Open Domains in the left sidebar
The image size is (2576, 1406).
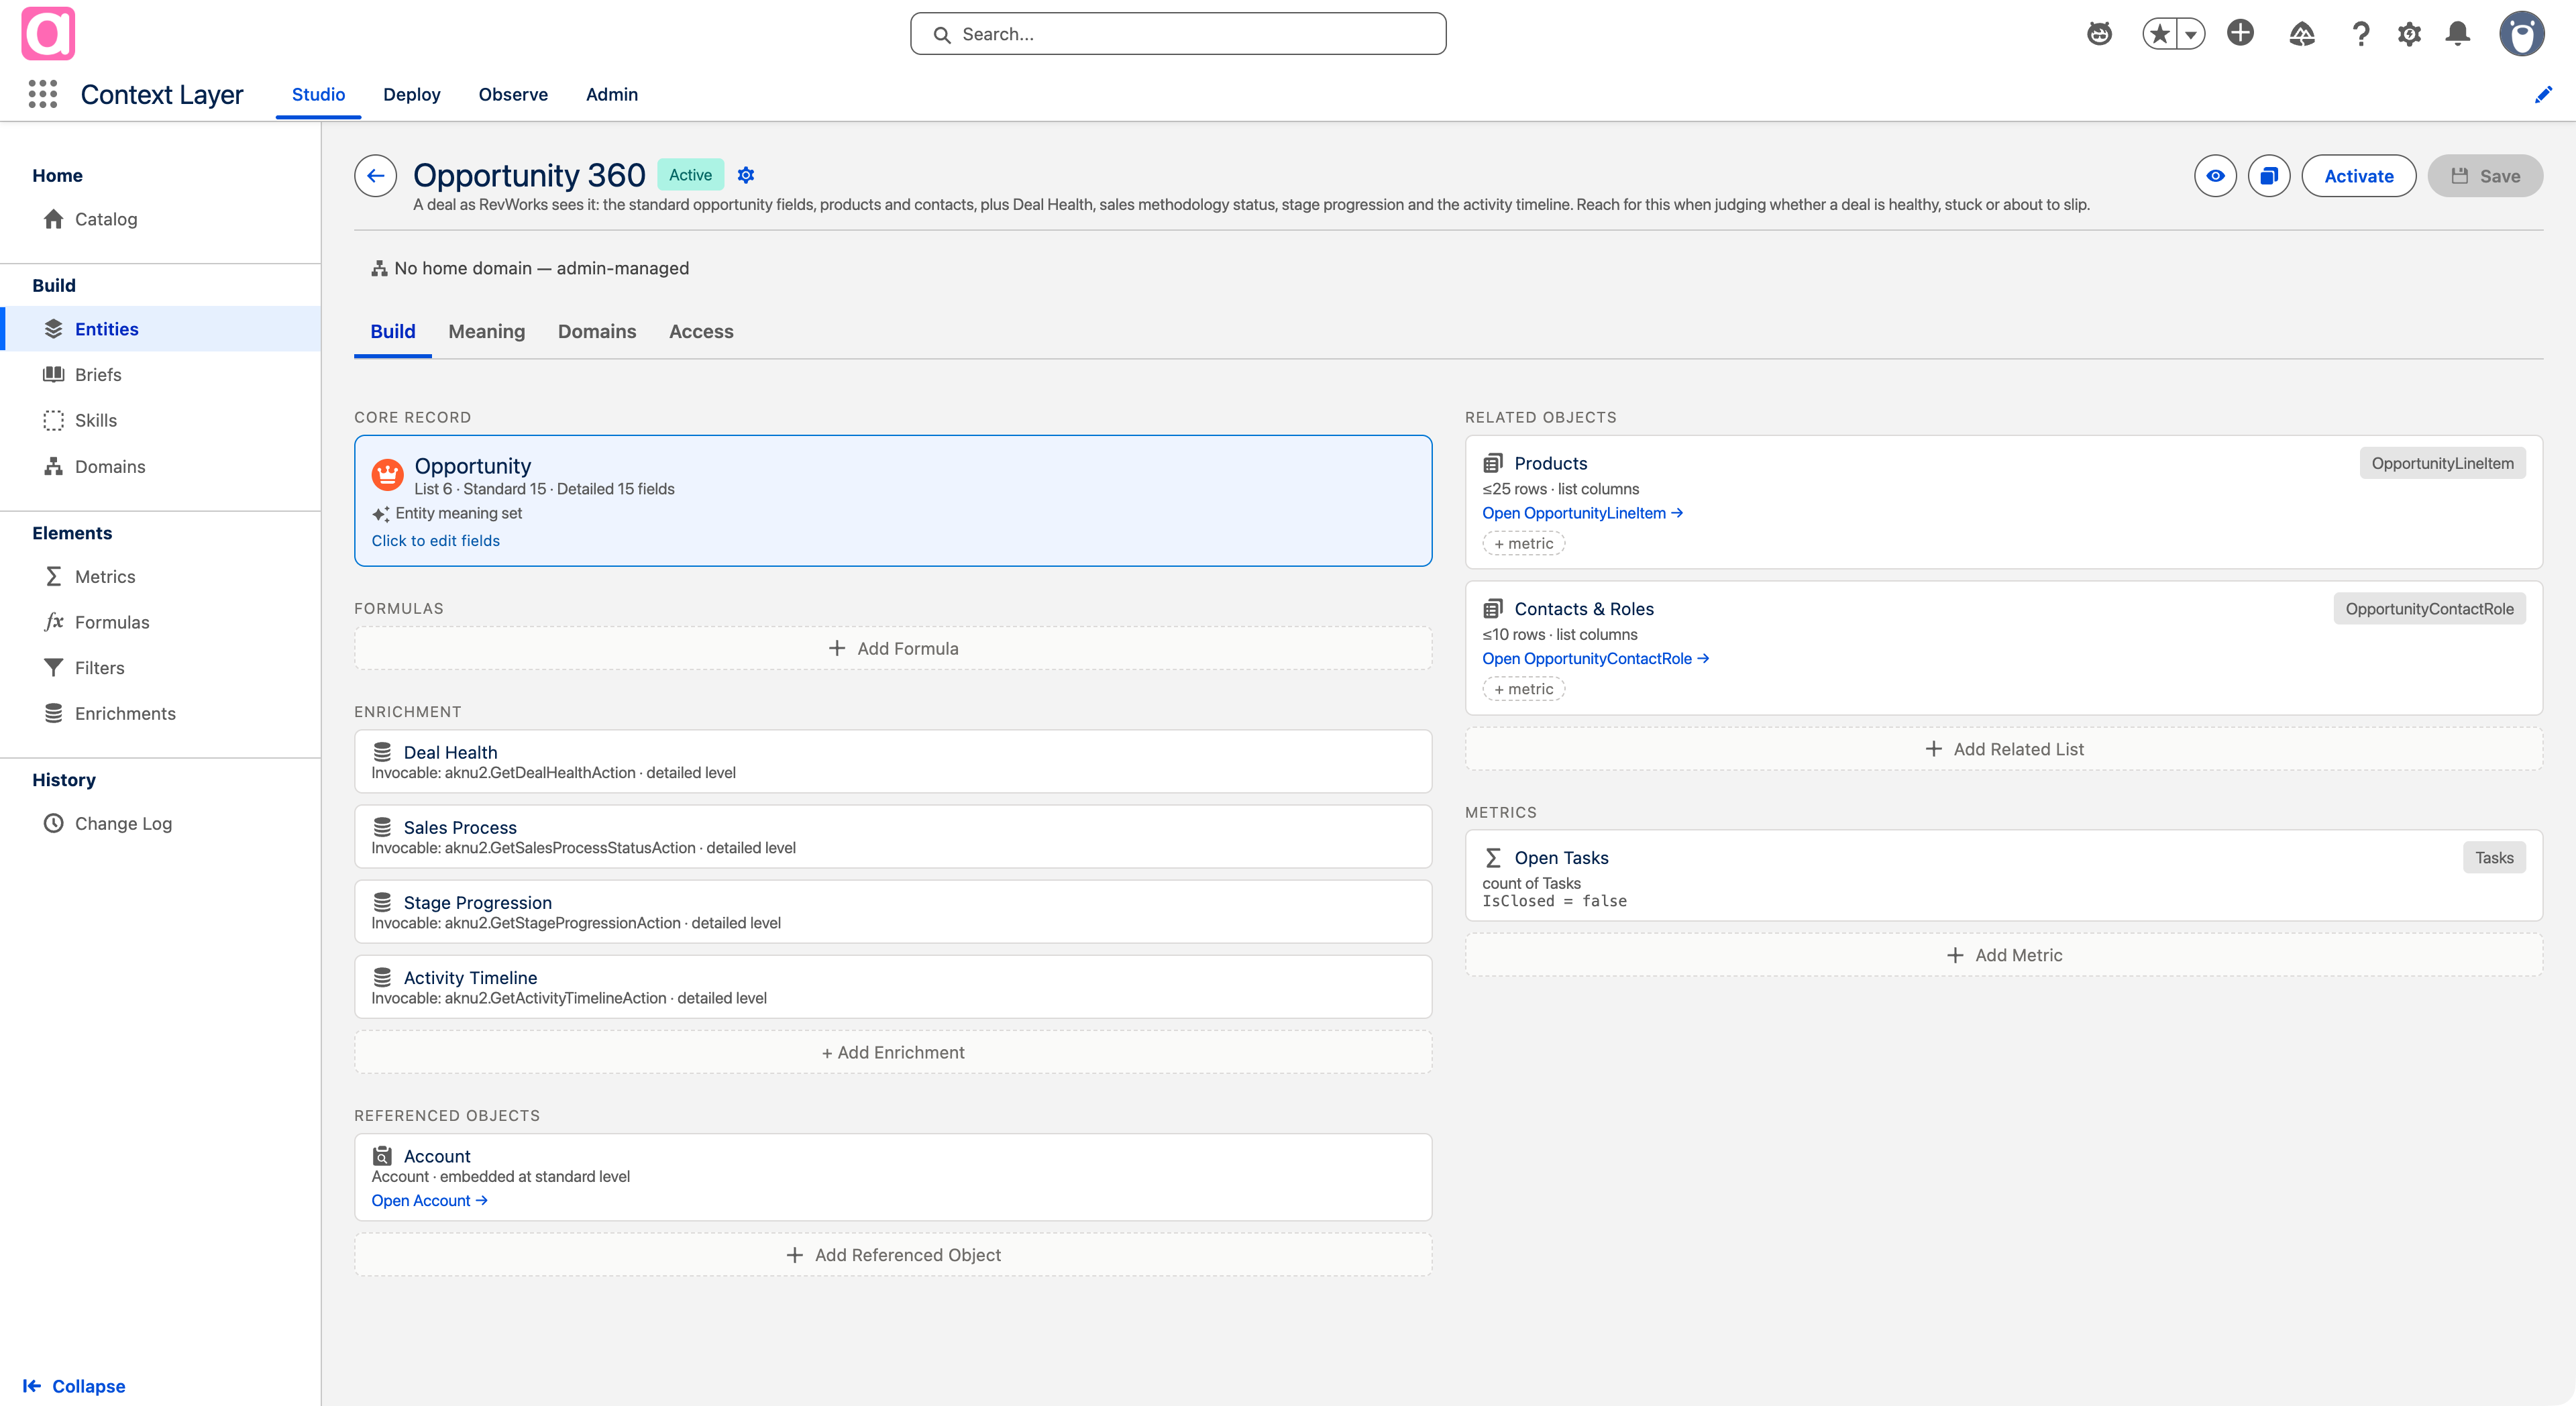pos(160,467)
